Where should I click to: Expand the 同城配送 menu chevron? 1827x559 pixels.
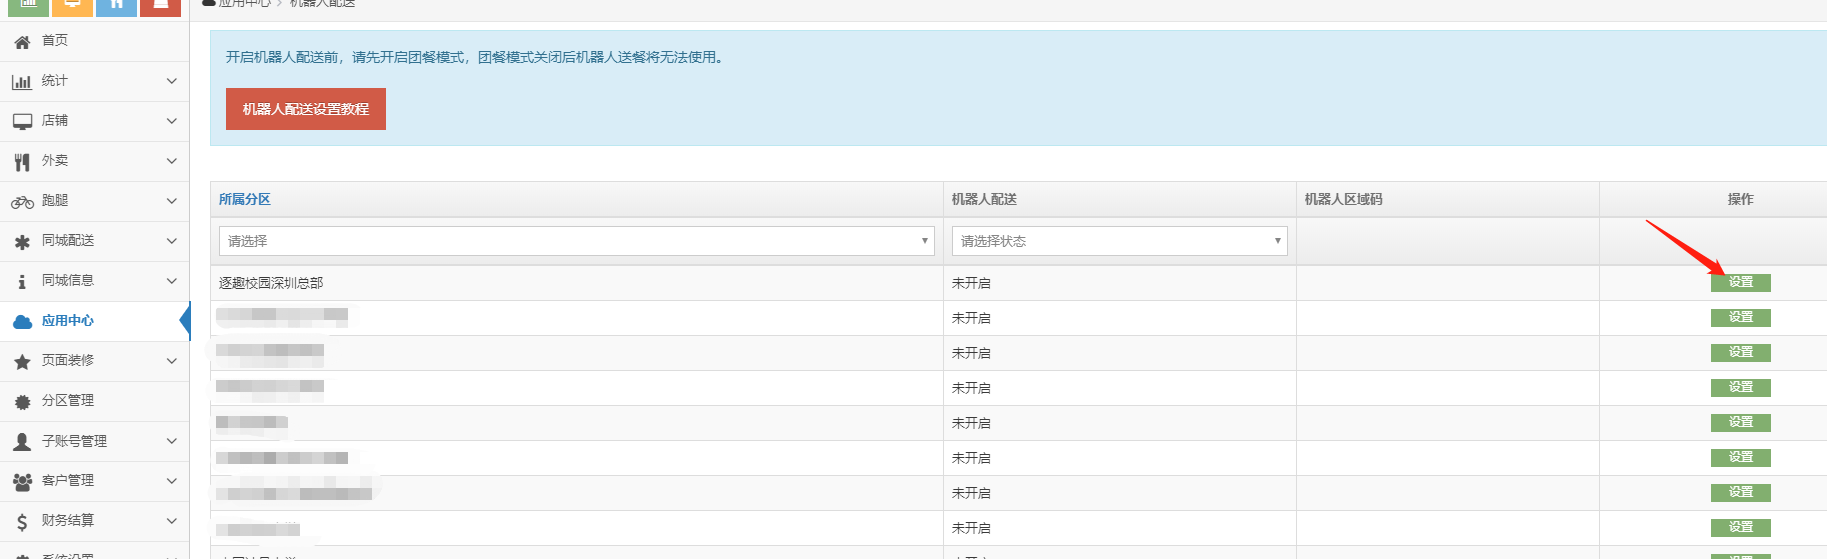coord(171,241)
